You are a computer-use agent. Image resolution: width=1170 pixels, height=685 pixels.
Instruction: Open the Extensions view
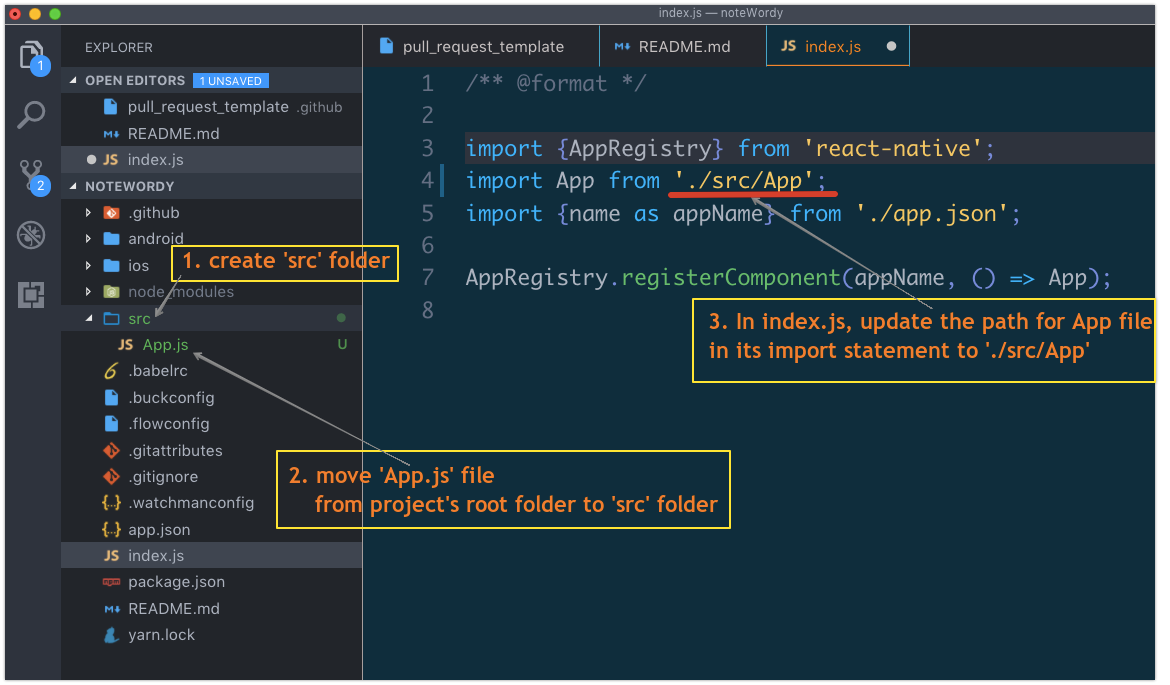(31, 294)
